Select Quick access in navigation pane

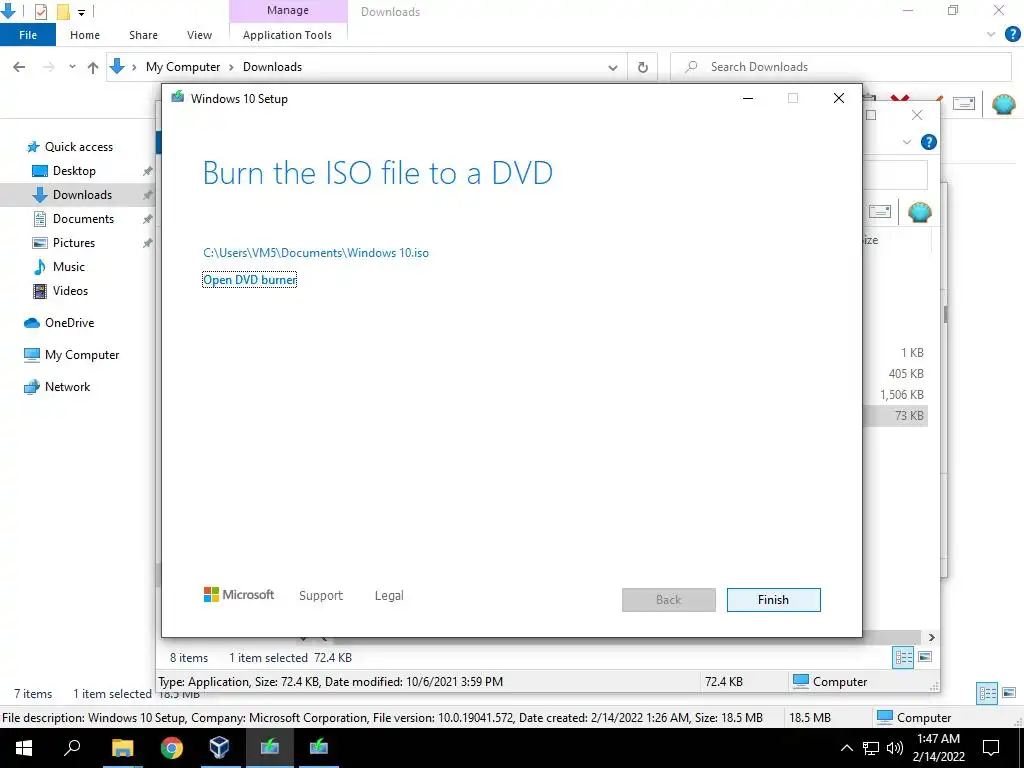coord(78,147)
